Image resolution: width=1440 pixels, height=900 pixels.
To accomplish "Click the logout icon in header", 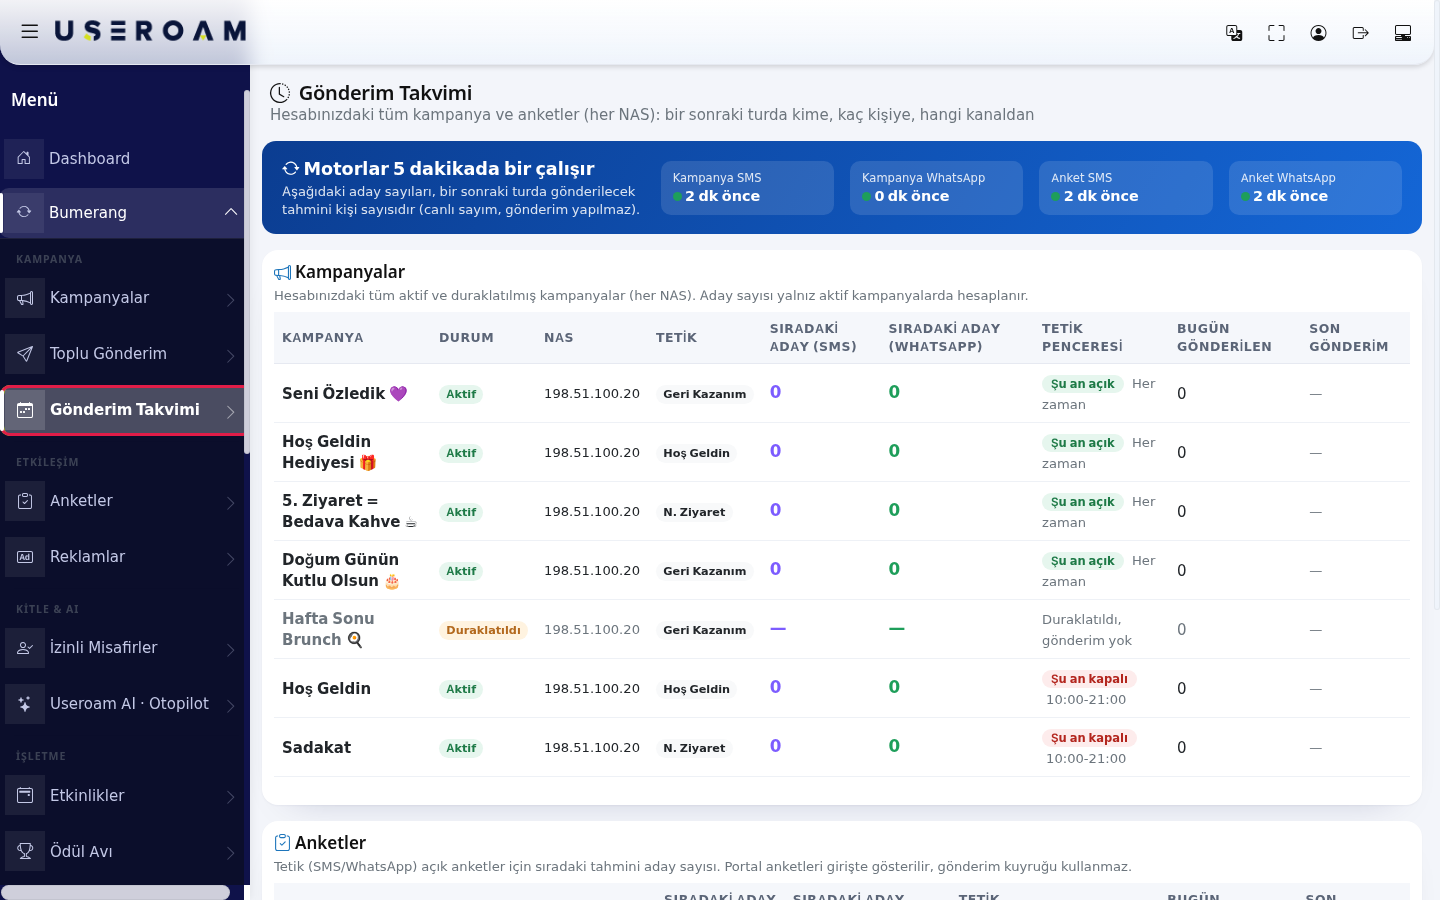I will (1360, 33).
